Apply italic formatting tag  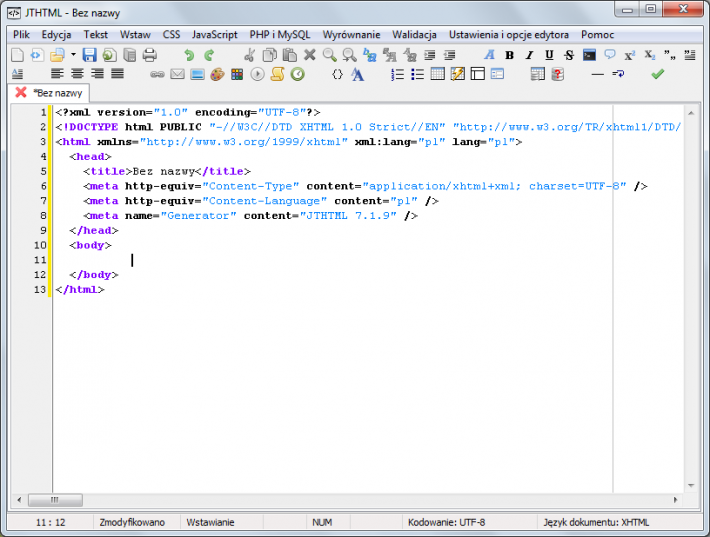pyautogui.click(x=529, y=55)
